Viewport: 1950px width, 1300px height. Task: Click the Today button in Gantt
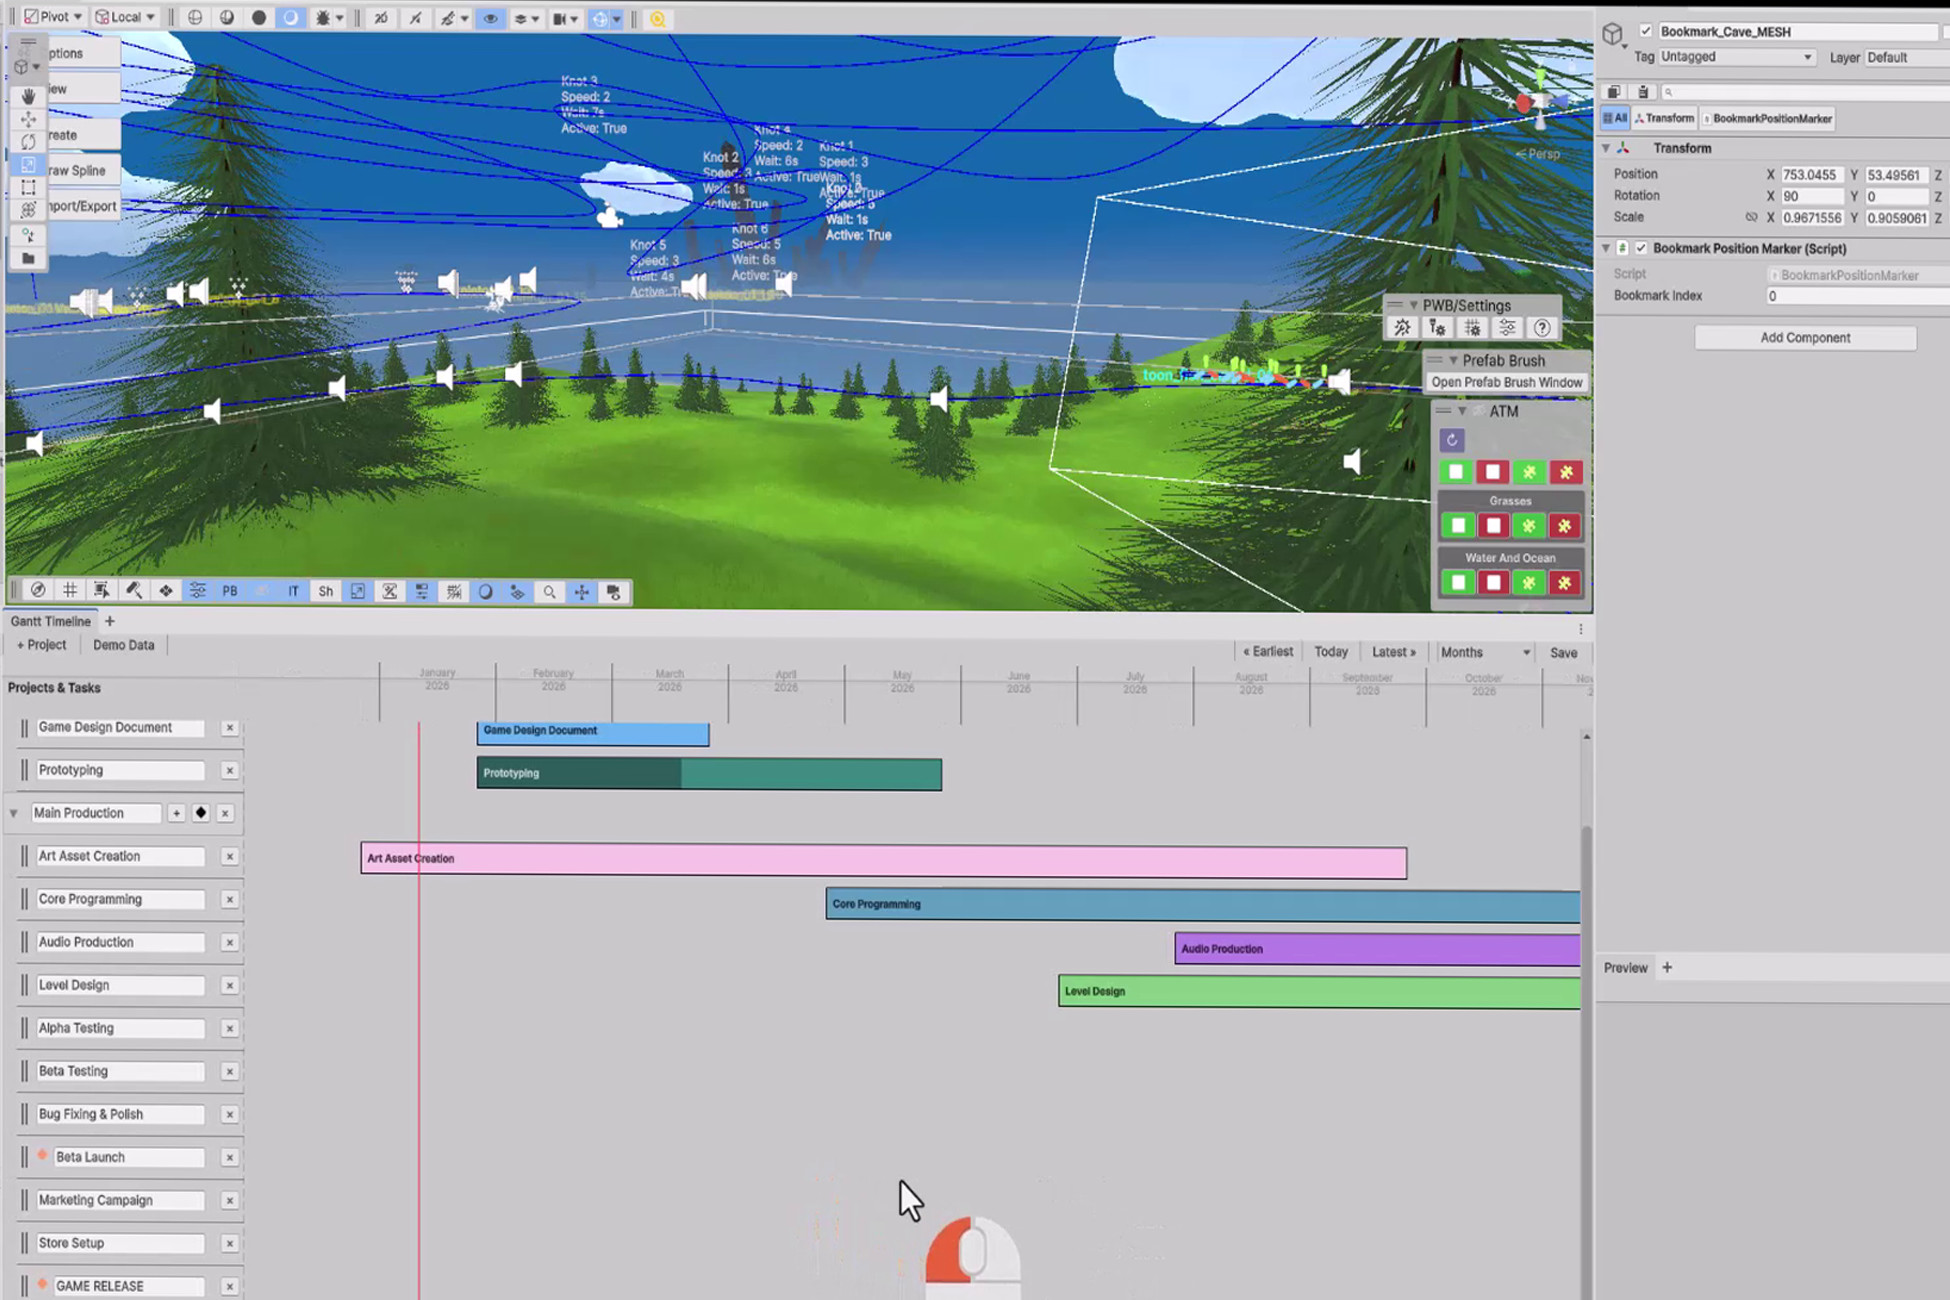[x=1330, y=652]
